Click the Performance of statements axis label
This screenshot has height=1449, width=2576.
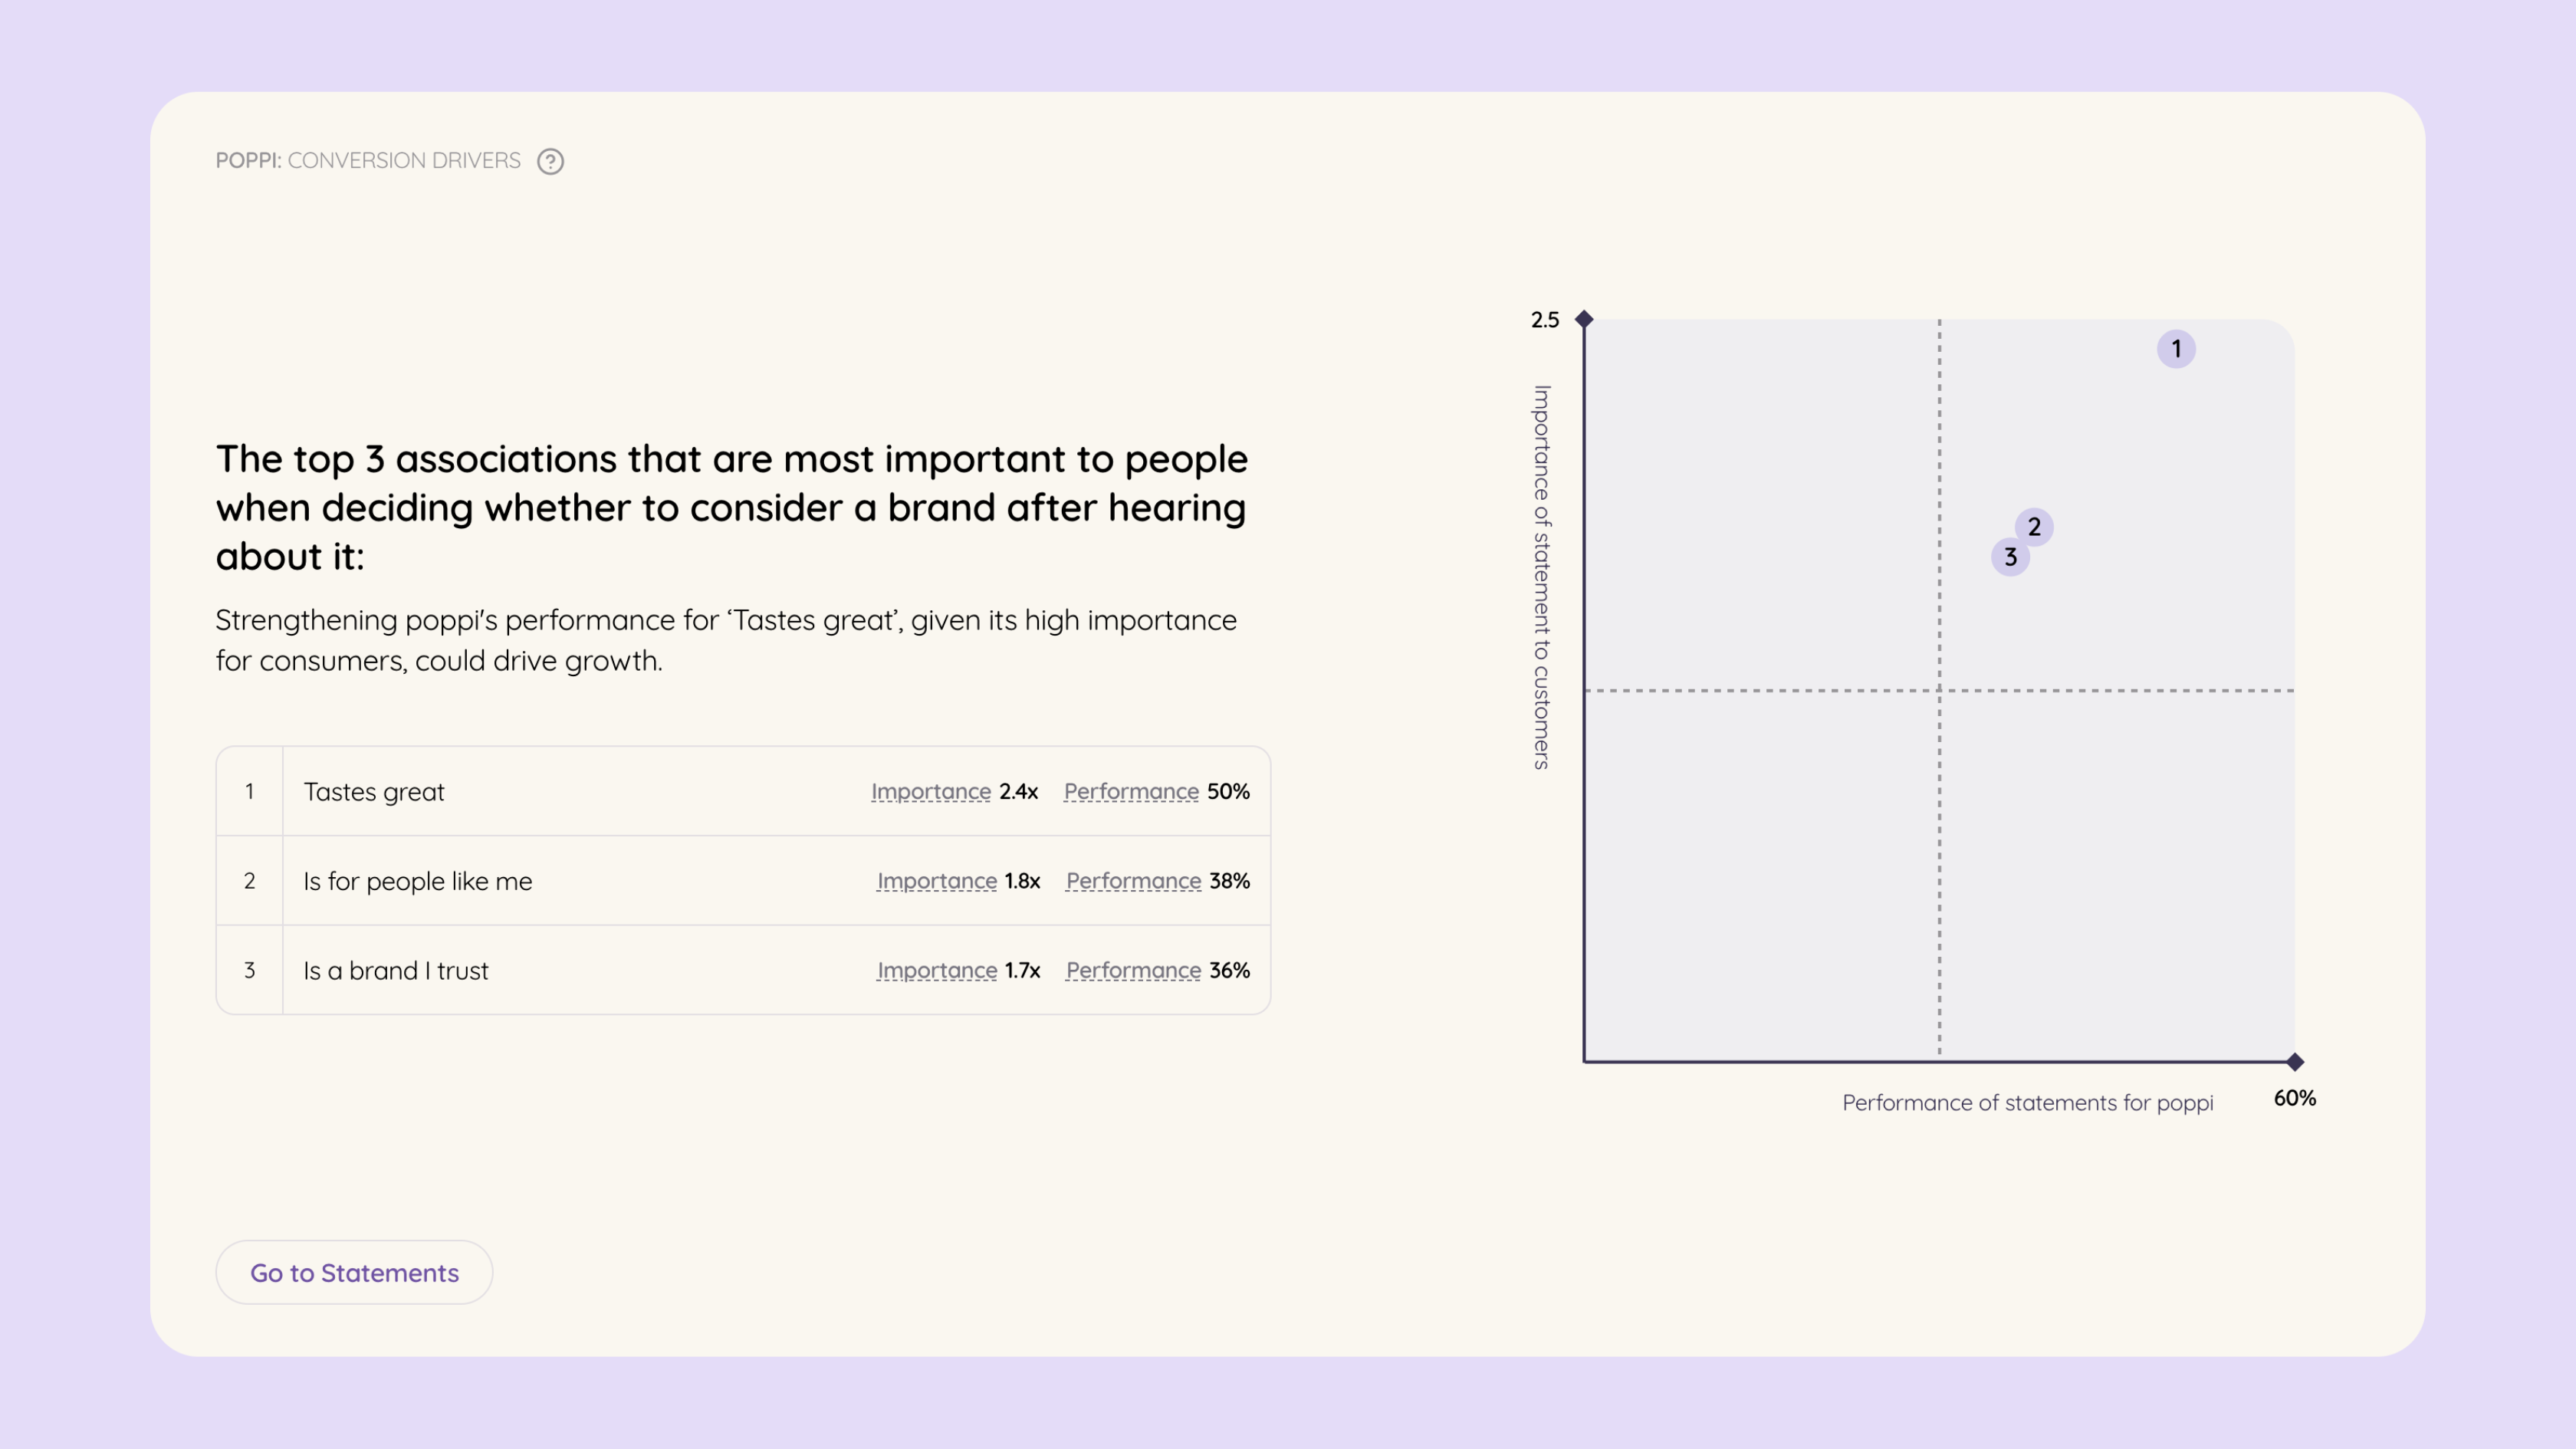point(2027,1103)
